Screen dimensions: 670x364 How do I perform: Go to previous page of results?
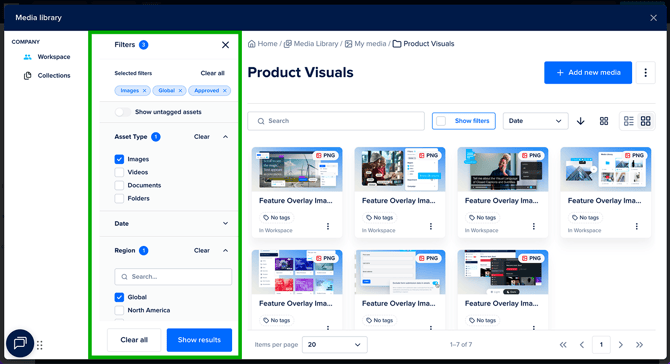(x=582, y=345)
